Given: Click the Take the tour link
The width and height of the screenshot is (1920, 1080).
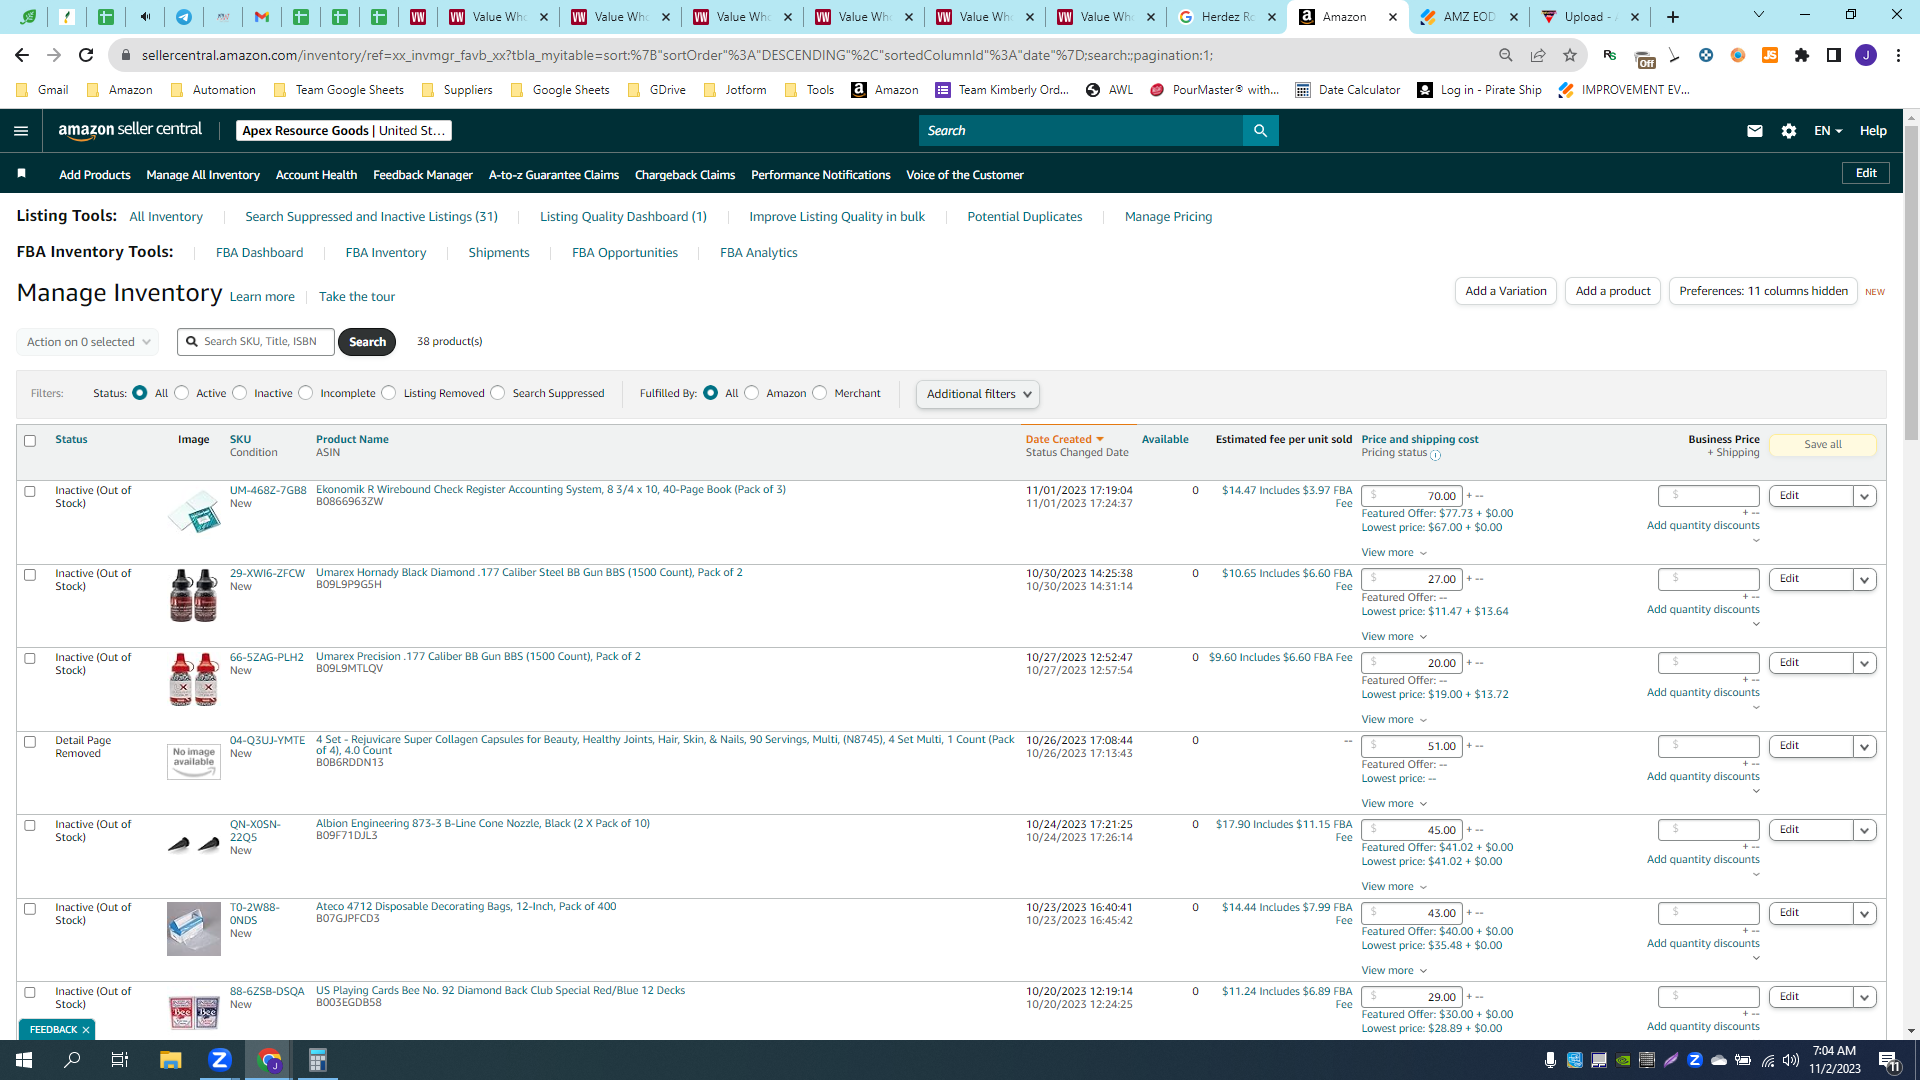Looking at the screenshot, I should point(357,297).
